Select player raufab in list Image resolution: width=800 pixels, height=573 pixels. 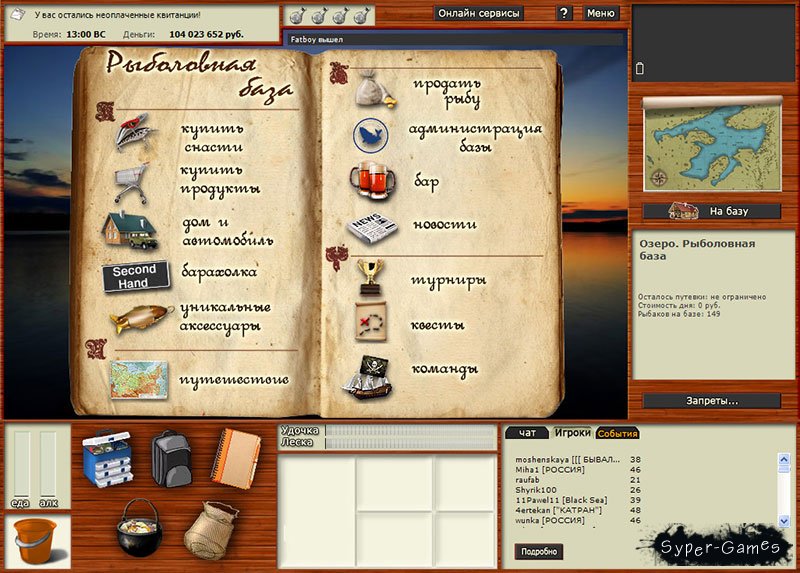coord(578,480)
